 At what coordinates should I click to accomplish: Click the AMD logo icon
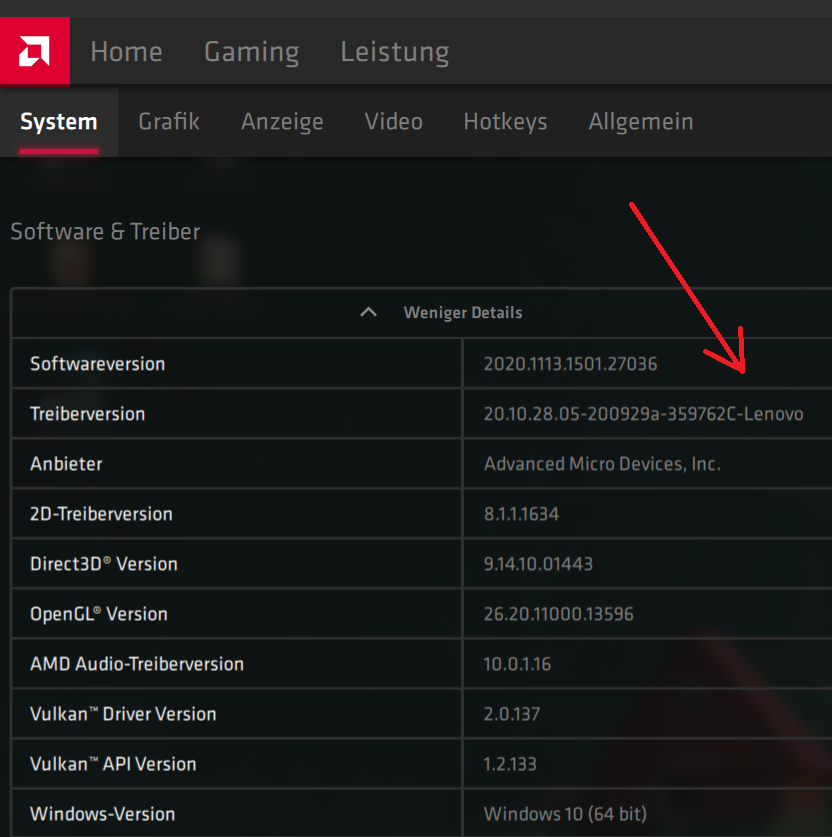[35, 51]
